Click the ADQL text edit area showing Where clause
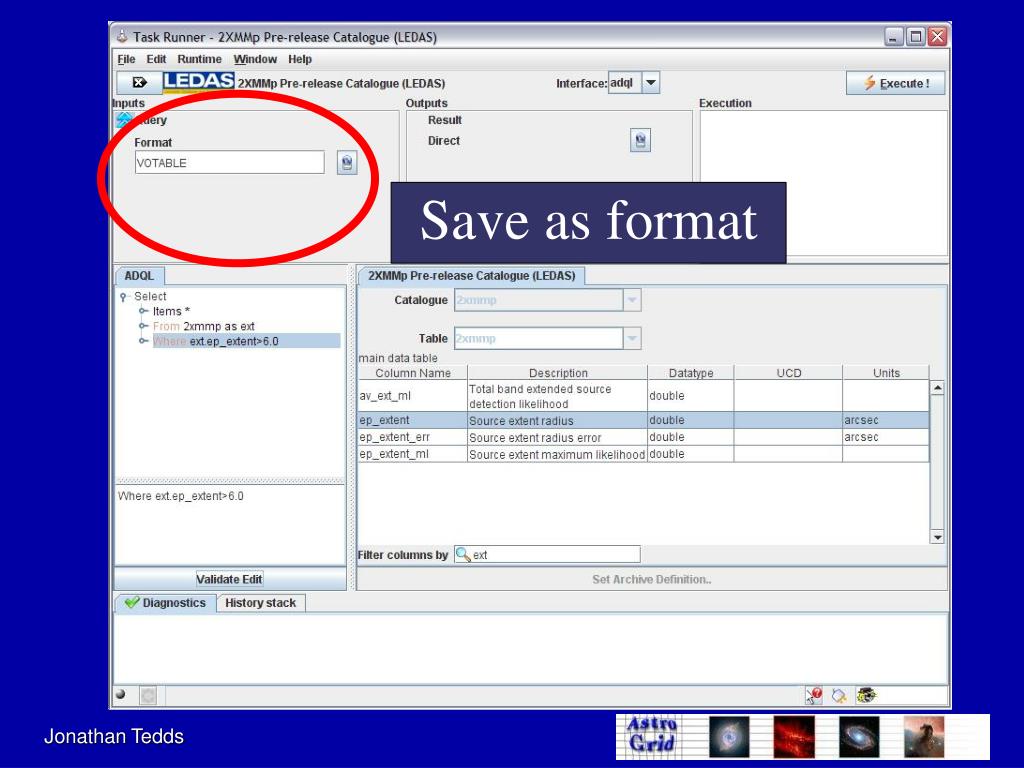The width and height of the screenshot is (1024, 768). 230,524
